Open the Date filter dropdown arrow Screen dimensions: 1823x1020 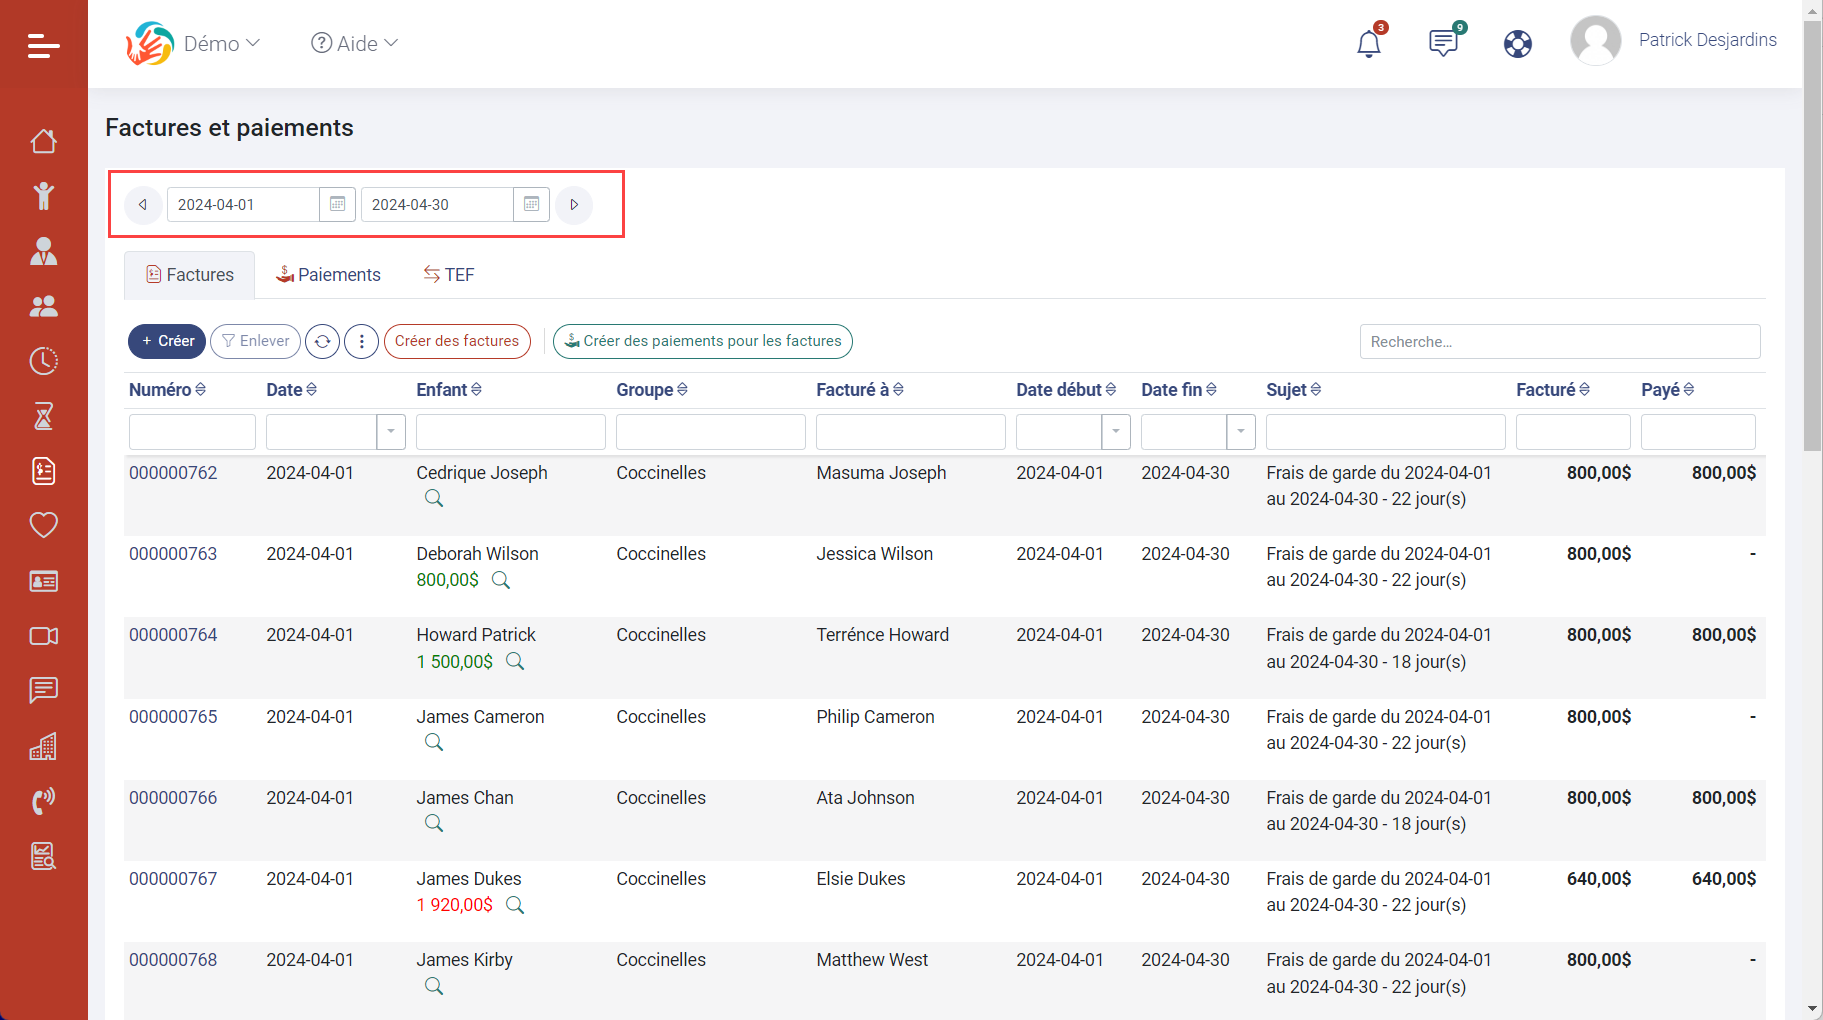click(391, 432)
